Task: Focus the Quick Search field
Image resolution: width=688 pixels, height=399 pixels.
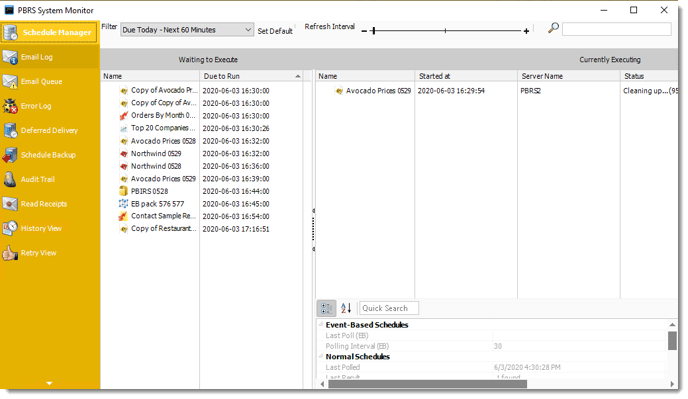Action: [389, 308]
